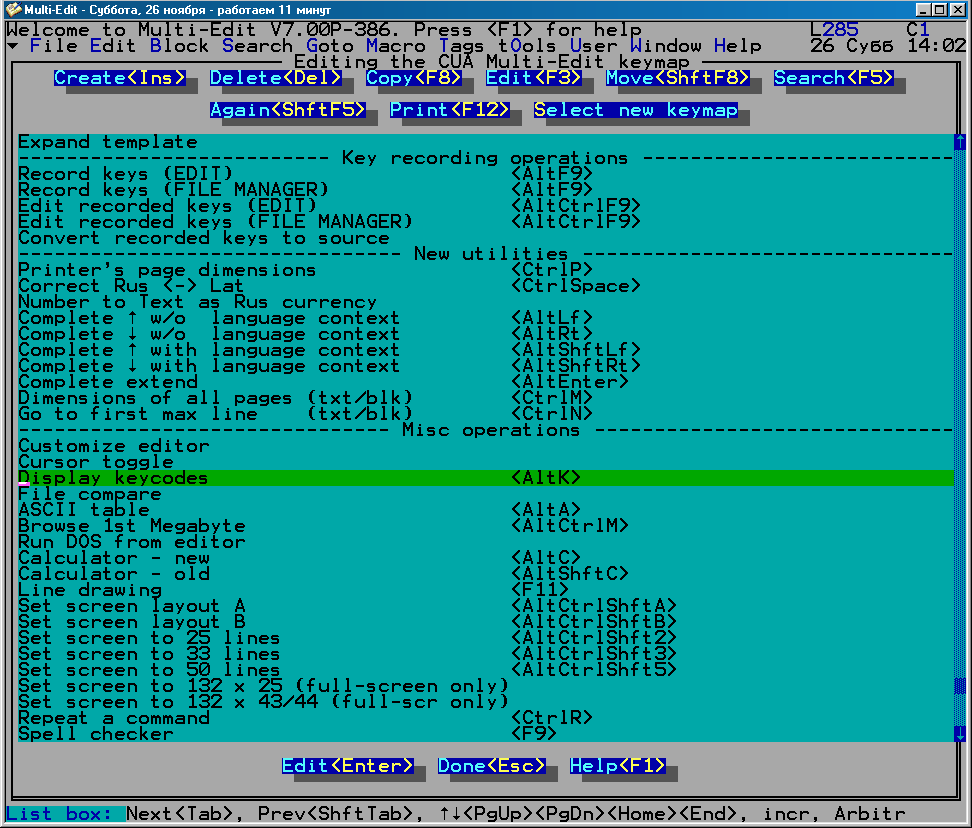Open the Help menu
The image size is (972, 828).
[738, 46]
